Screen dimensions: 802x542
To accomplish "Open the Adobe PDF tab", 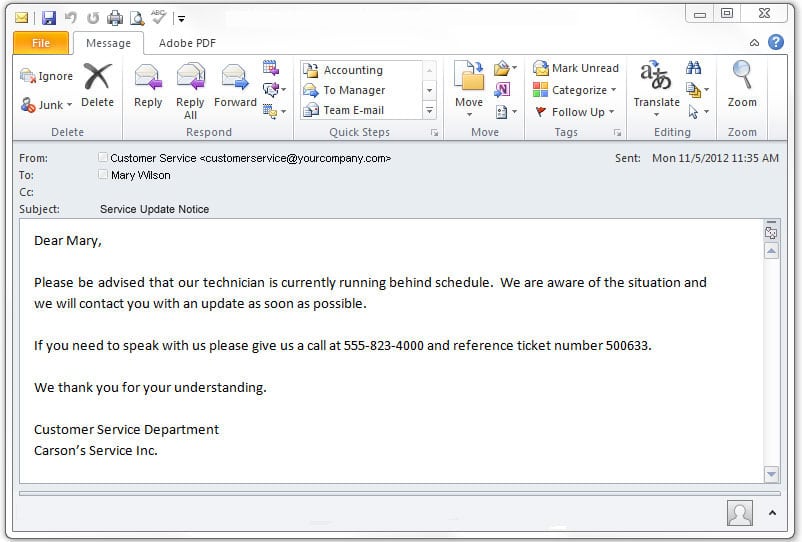I will click(187, 43).
